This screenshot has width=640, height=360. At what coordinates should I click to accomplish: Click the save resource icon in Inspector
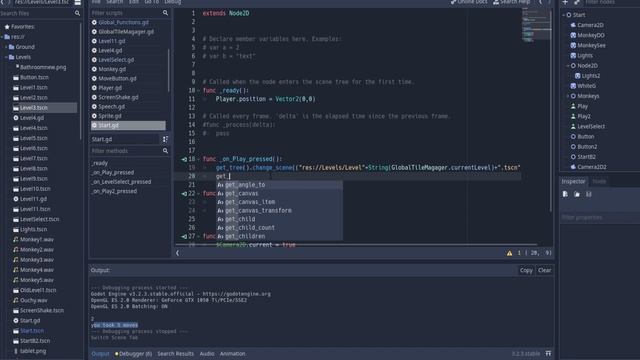(589, 194)
